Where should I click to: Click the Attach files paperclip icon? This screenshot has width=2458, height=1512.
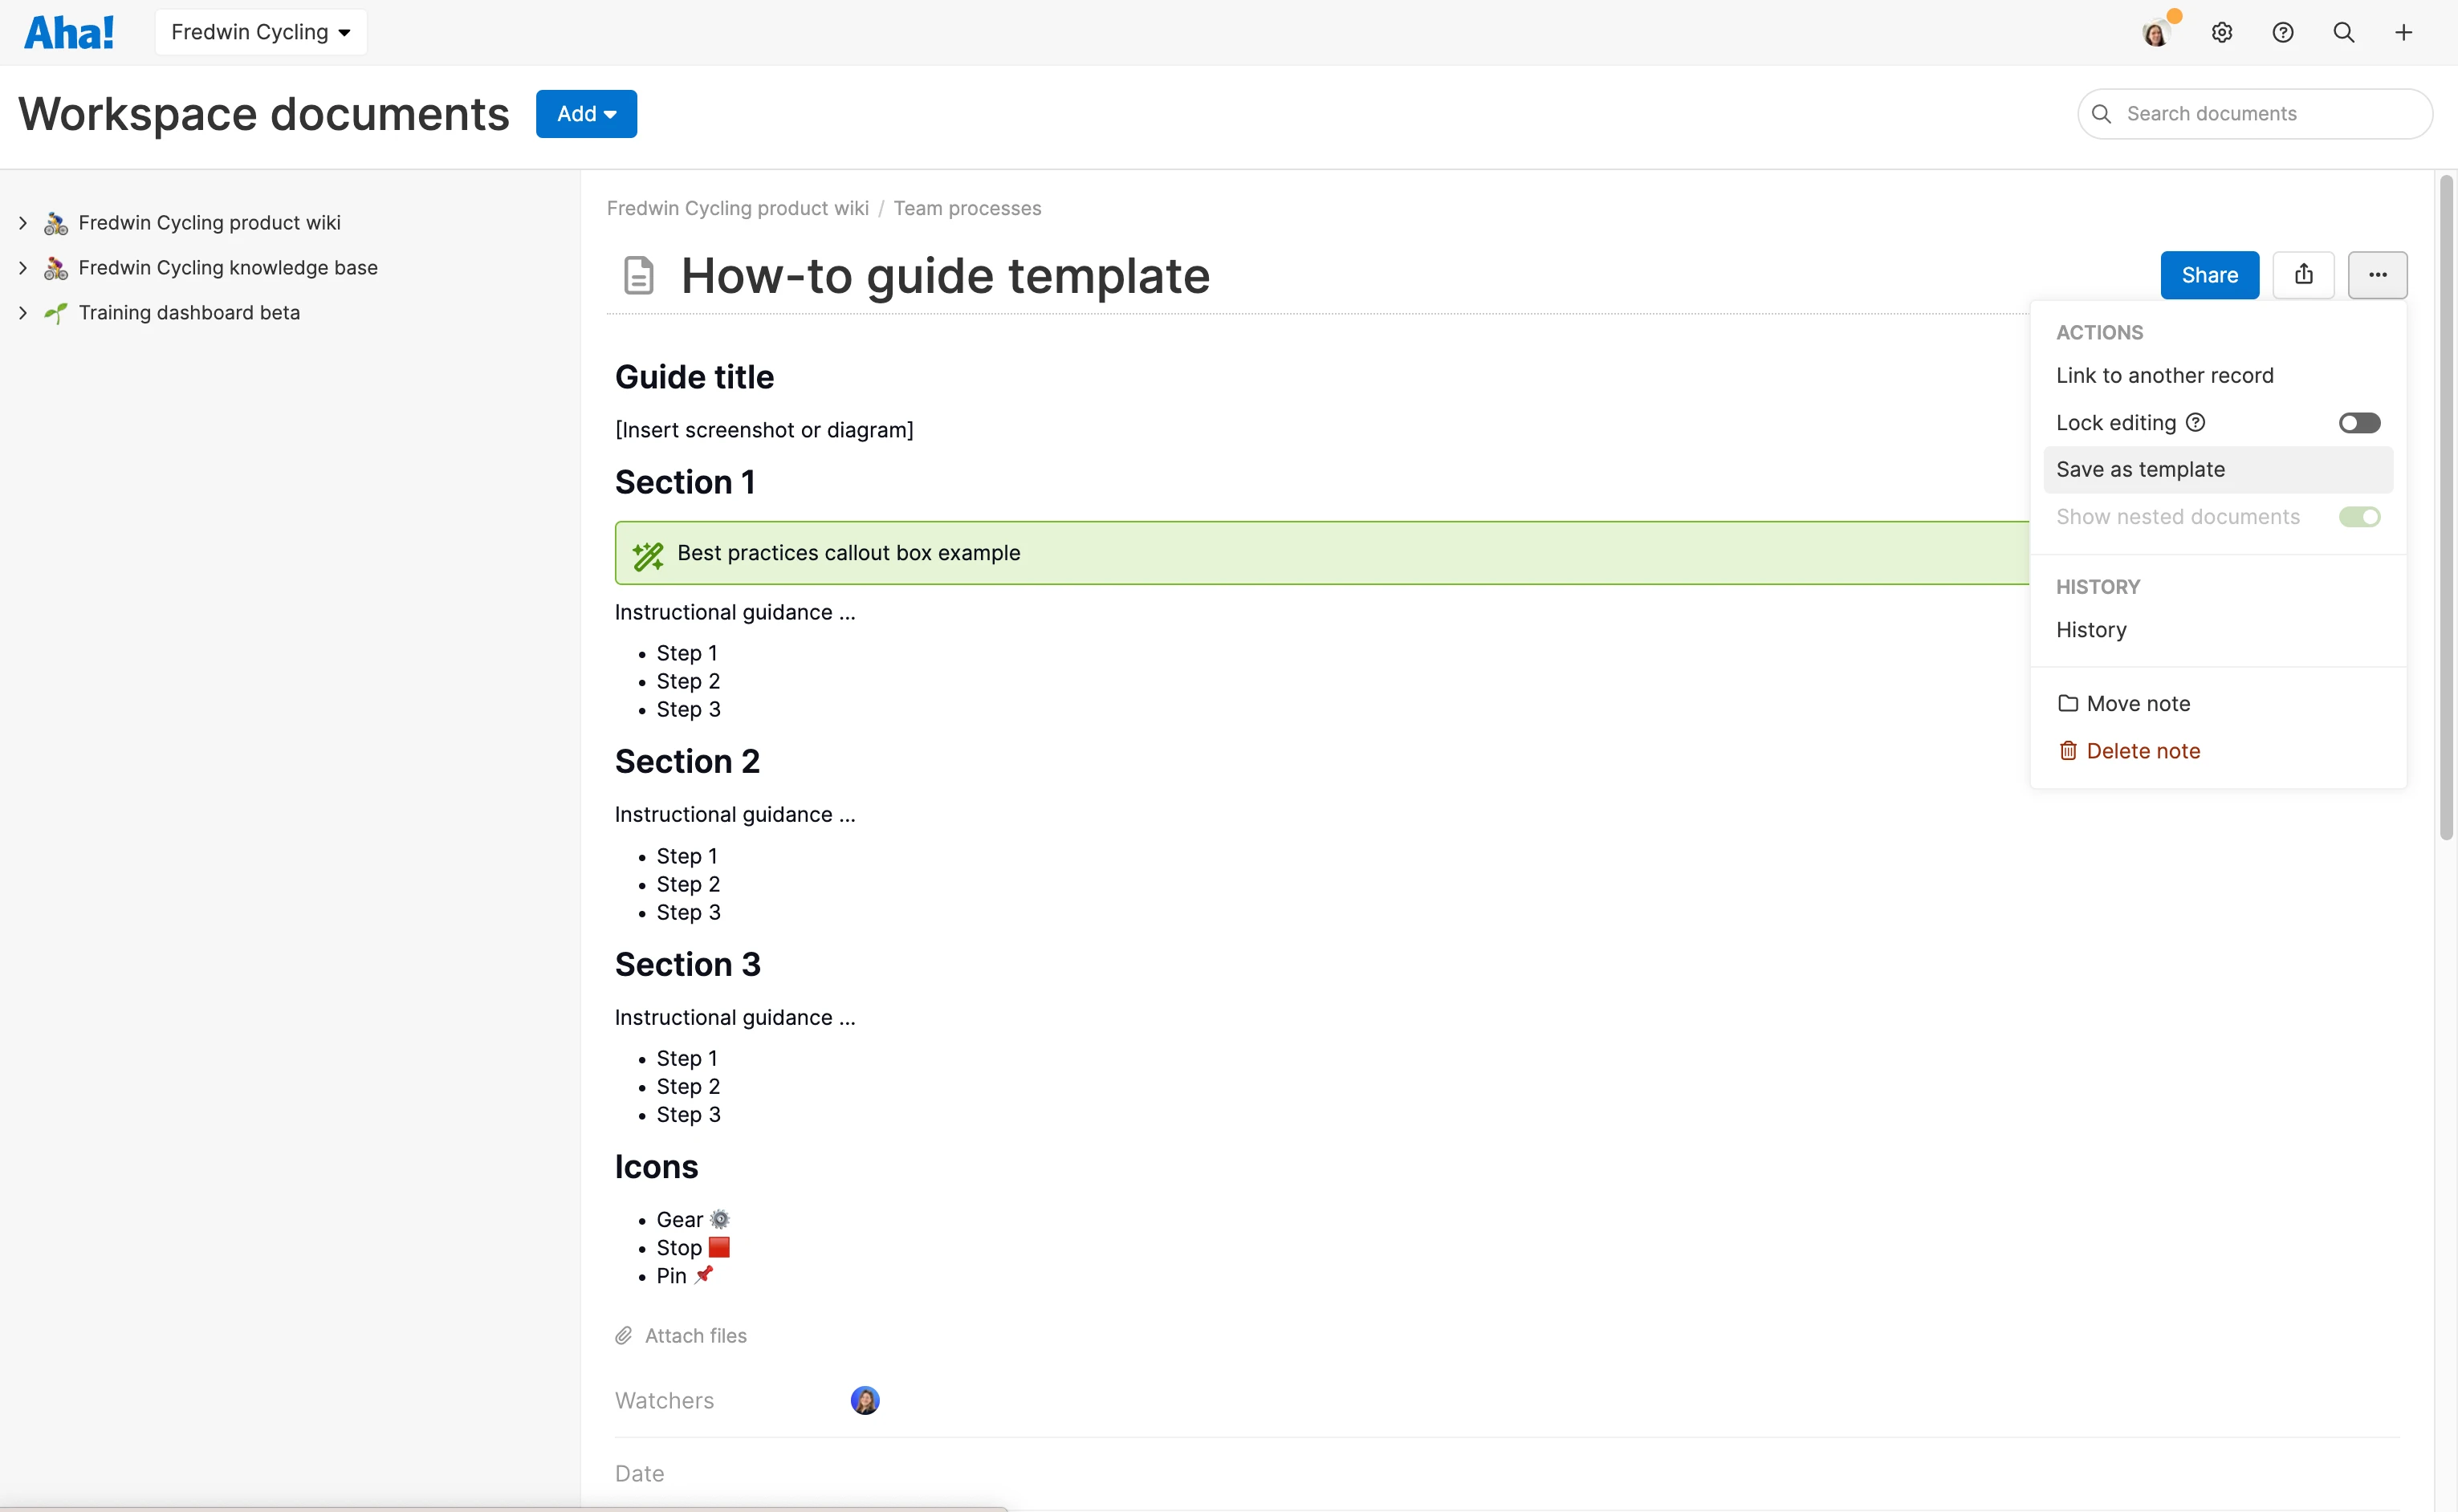[624, 1334]
